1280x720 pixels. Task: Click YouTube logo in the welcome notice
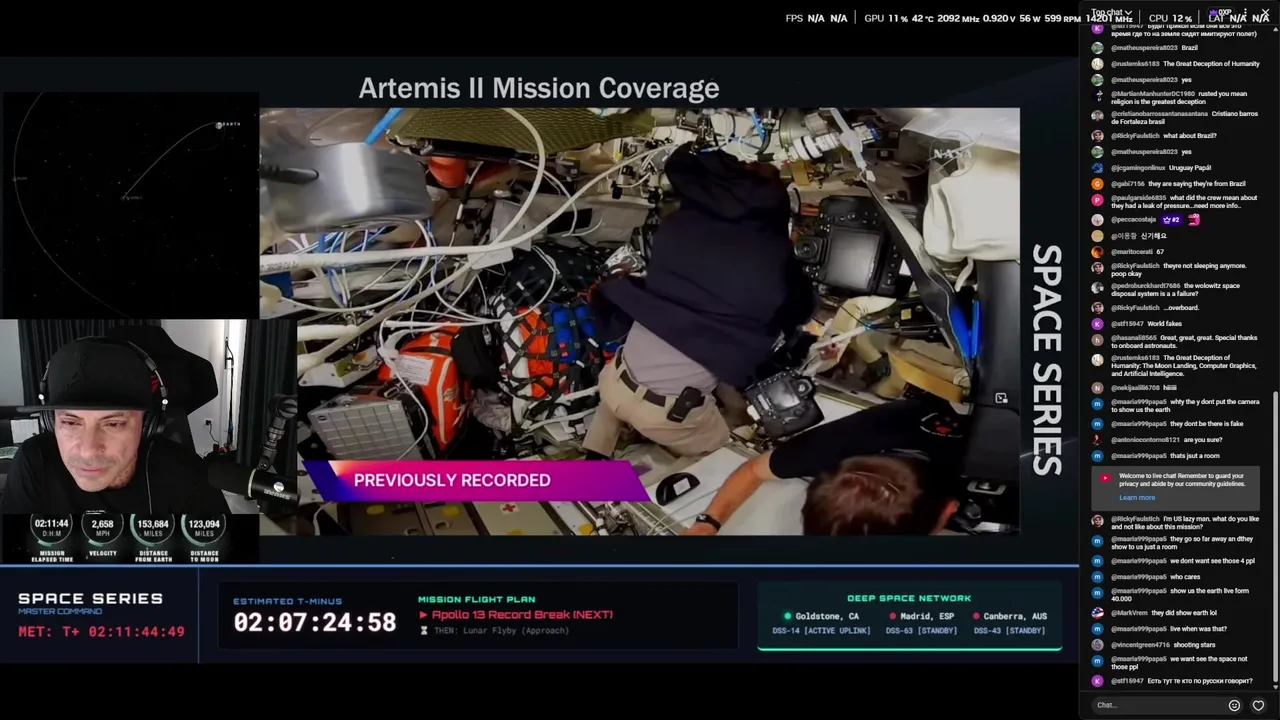point(1105,478)
